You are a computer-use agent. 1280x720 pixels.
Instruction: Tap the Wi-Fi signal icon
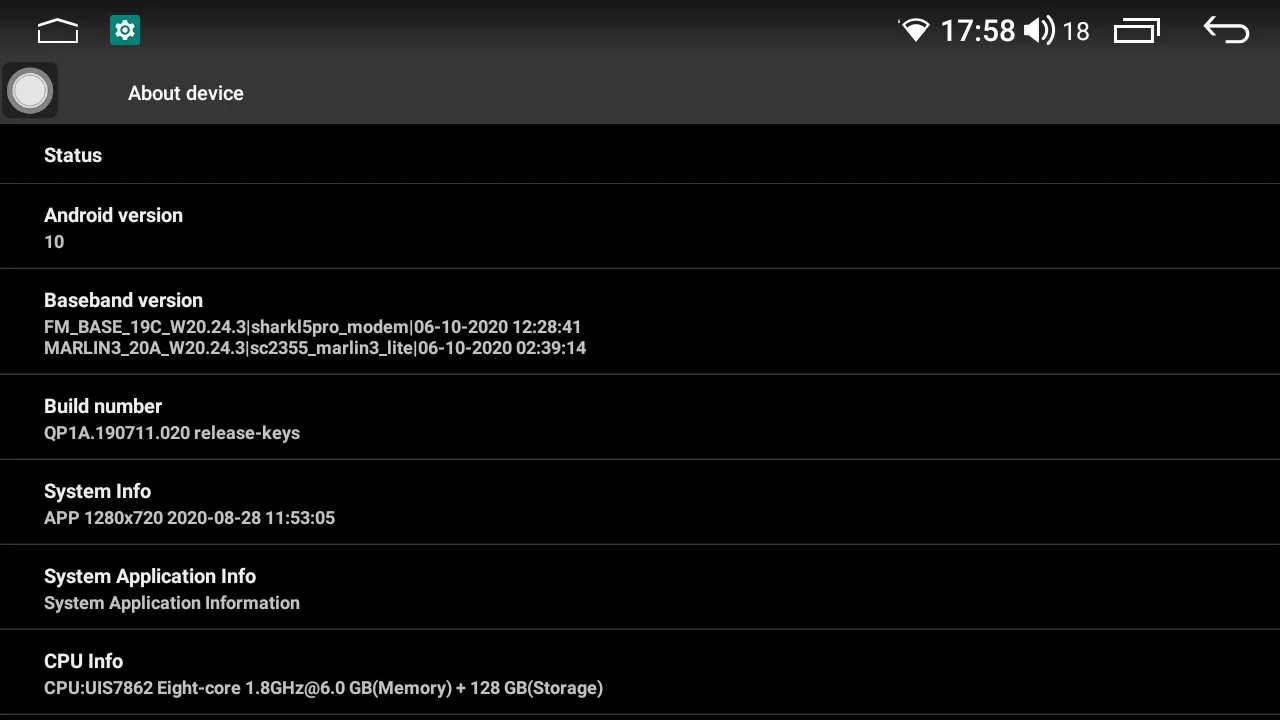(914, 30)
